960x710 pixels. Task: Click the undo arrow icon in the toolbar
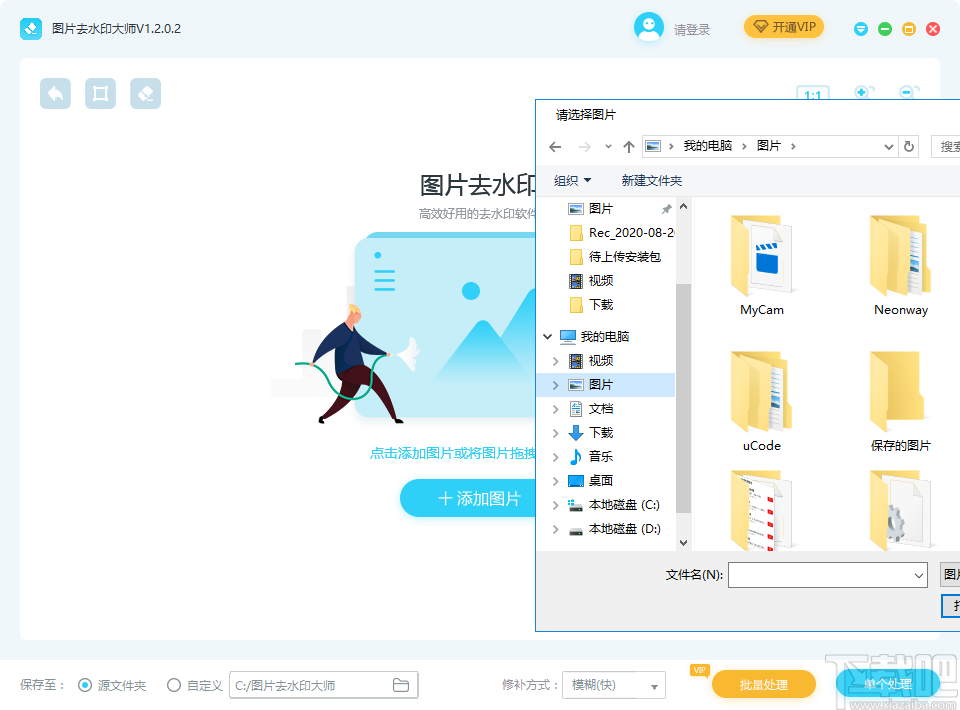55,93
